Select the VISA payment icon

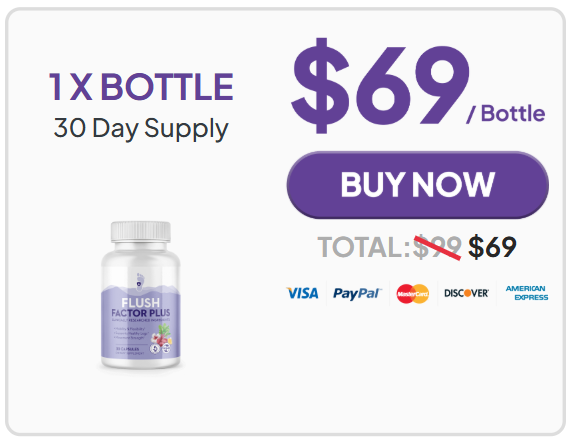[302, 293]
